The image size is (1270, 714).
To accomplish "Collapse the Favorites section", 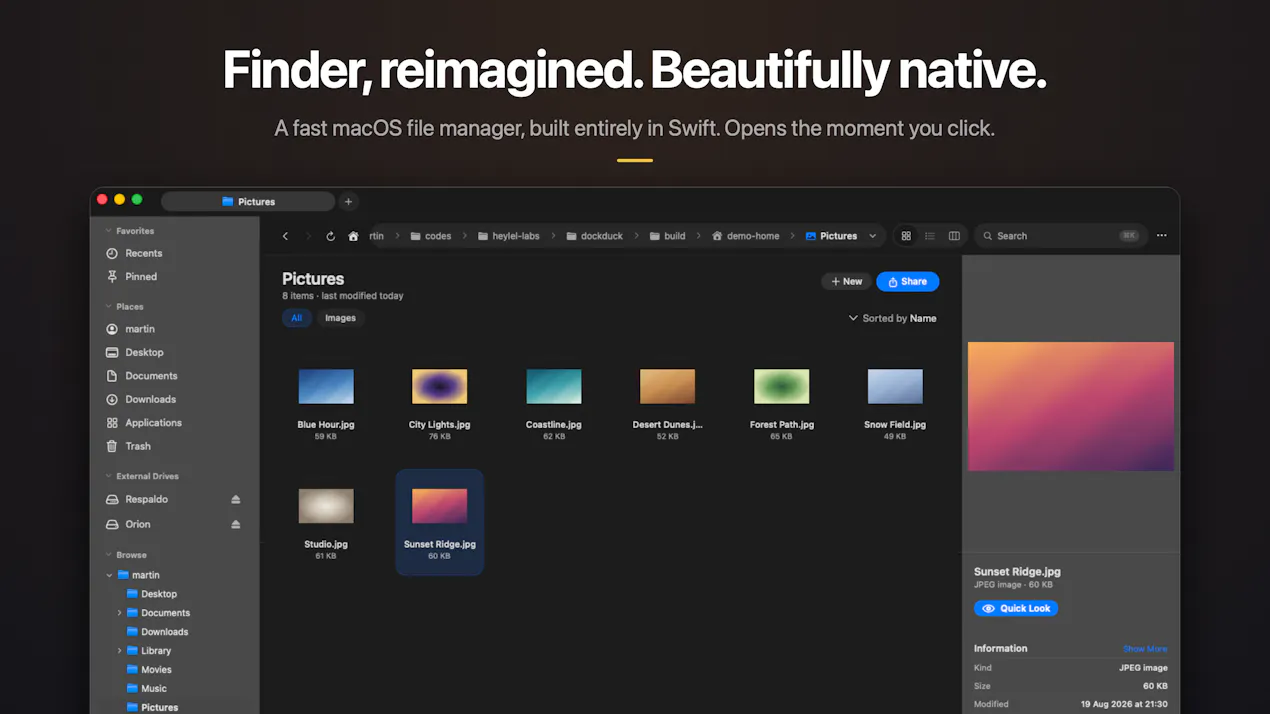I will pyautogui.click(x=109, y=231).
